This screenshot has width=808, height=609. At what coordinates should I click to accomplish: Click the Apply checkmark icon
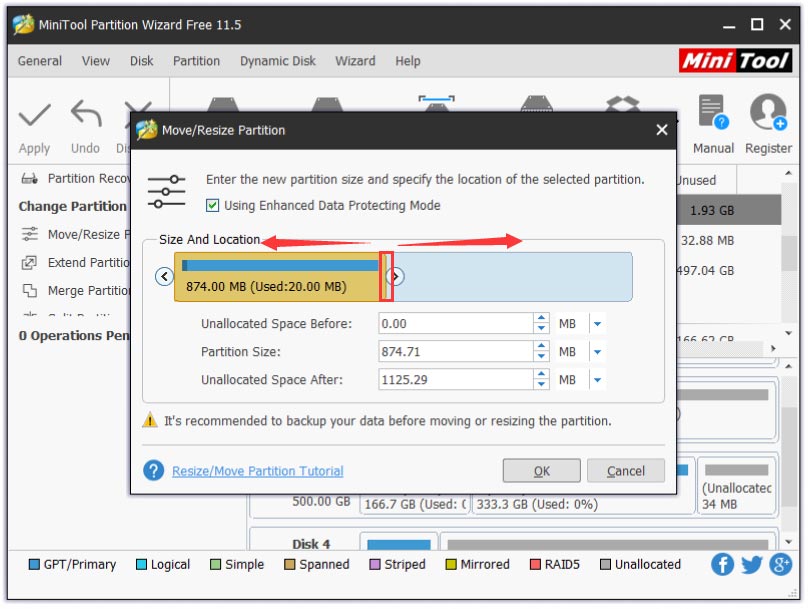[x=34, y=117]
